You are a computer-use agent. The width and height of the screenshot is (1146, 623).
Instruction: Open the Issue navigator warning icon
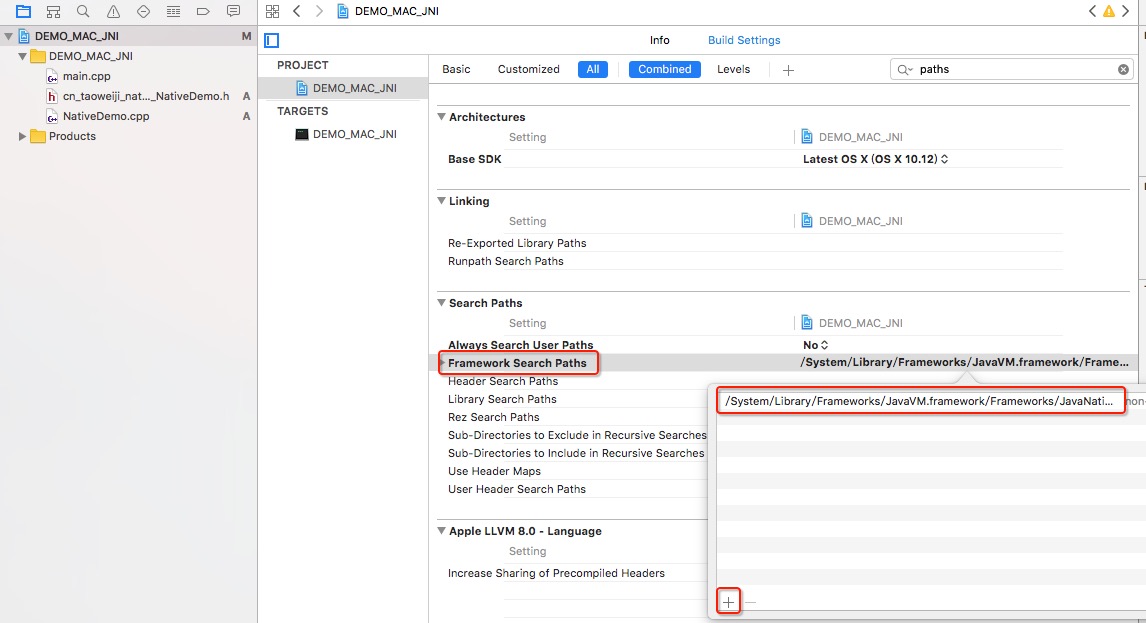coord(113,12)
